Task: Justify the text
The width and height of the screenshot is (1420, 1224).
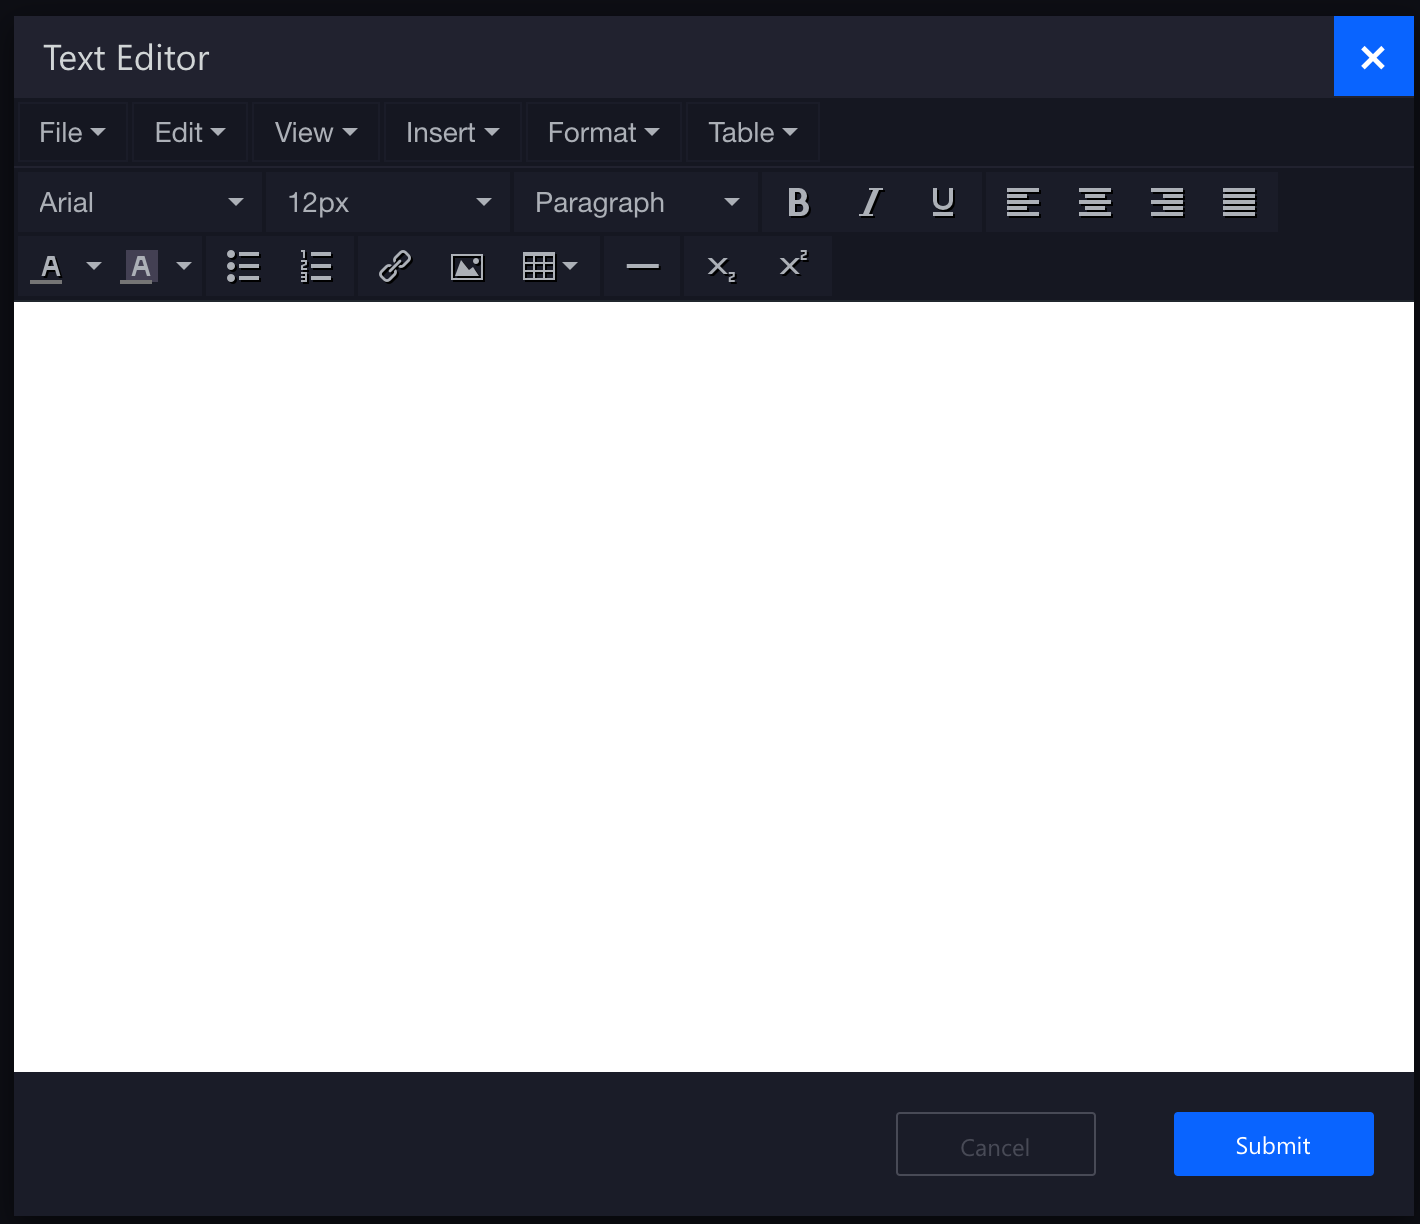Action: coord(1239,203)
